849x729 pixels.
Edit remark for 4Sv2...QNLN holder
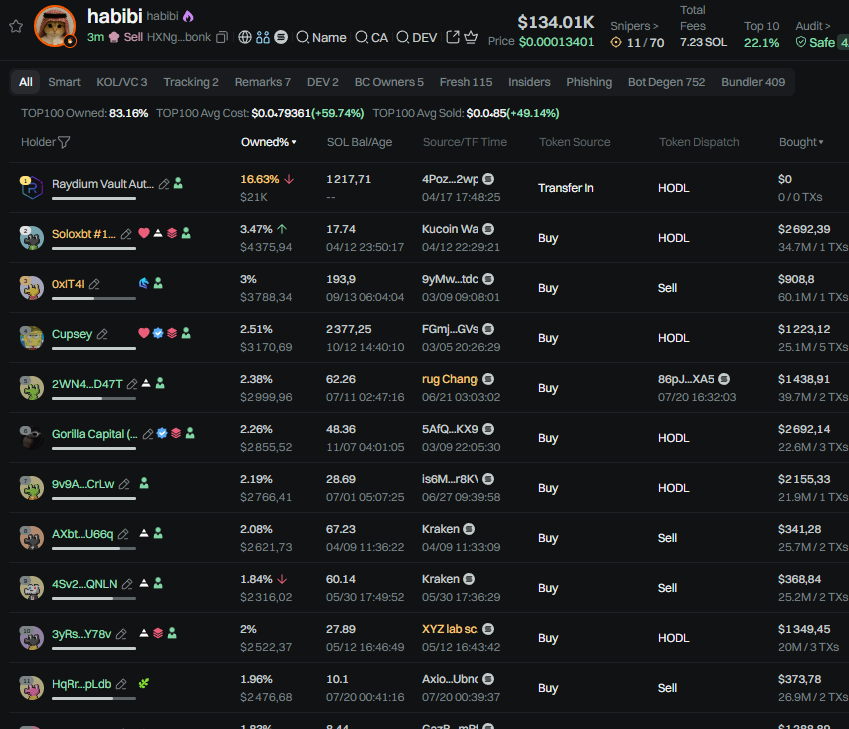point(127,584)
